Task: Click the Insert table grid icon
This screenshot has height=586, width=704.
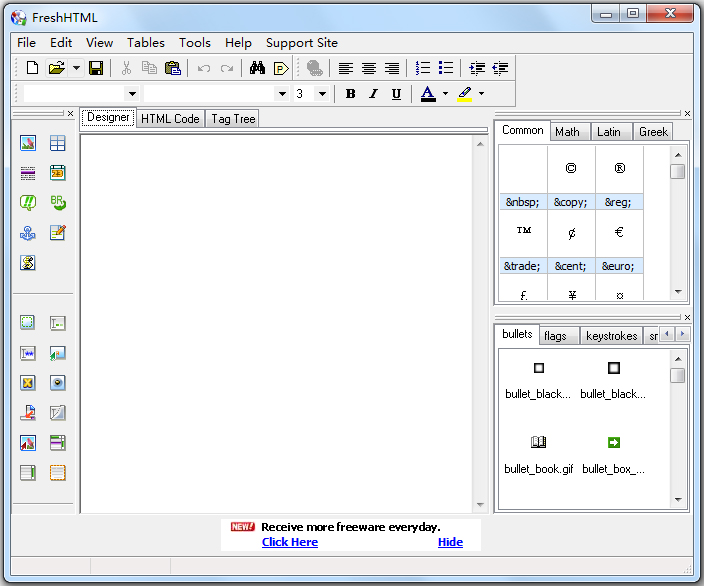Action: coord(58,143)
